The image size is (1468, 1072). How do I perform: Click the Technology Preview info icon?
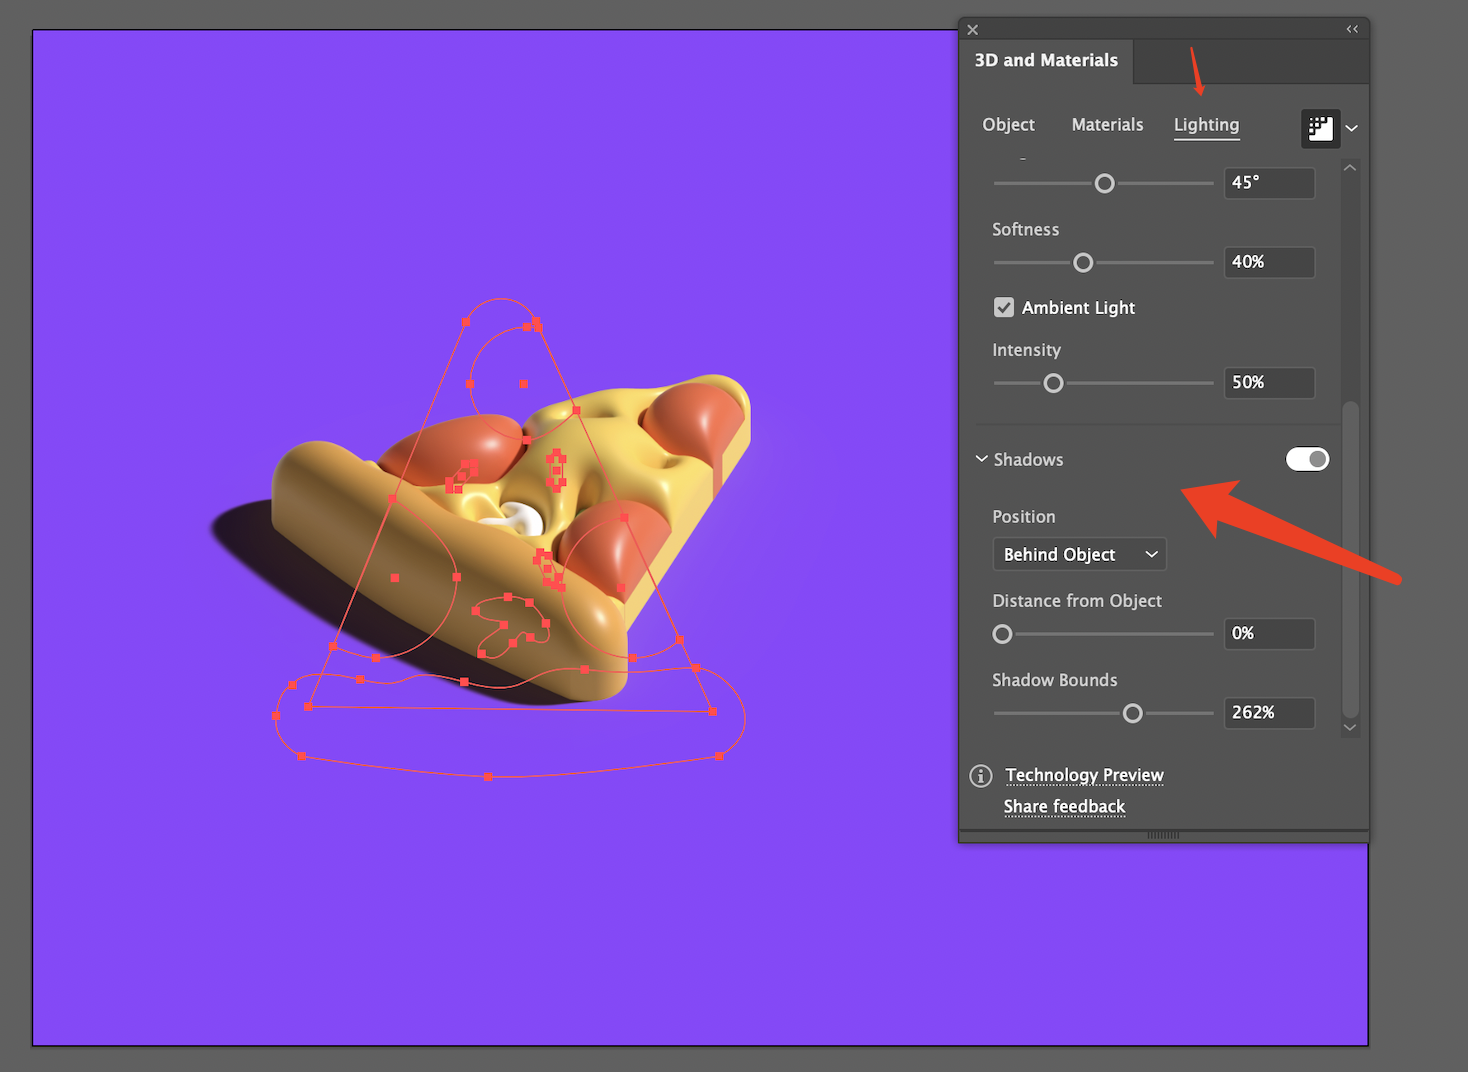981,776
